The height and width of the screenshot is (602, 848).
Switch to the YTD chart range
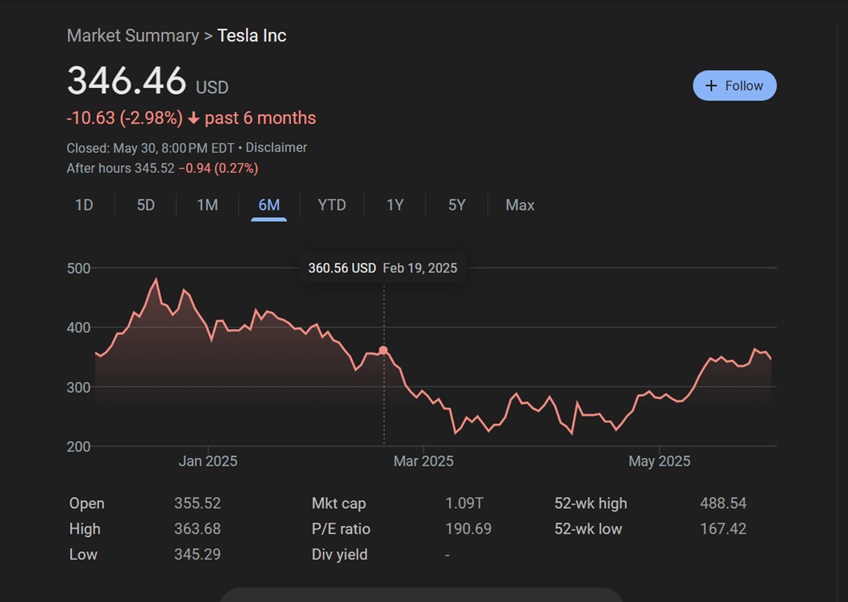click(x=332, y=205)
